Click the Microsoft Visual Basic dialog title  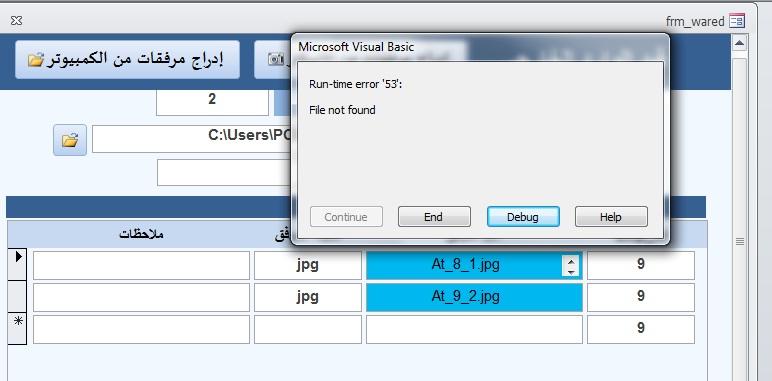coord(356,47)
